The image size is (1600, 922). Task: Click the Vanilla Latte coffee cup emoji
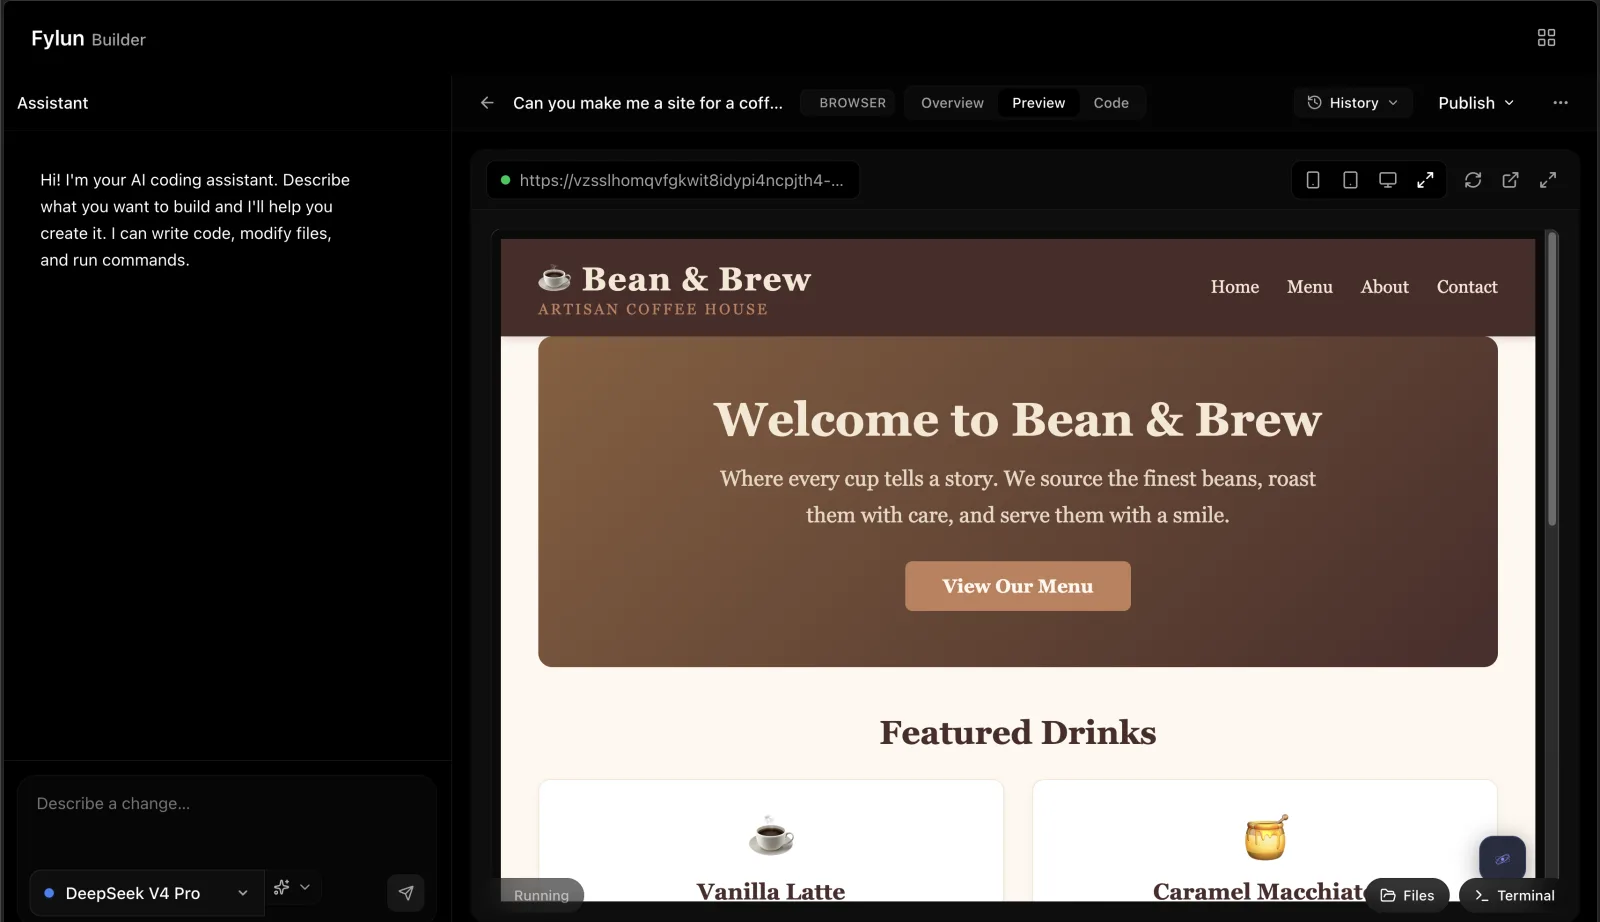tap(771, 835)
